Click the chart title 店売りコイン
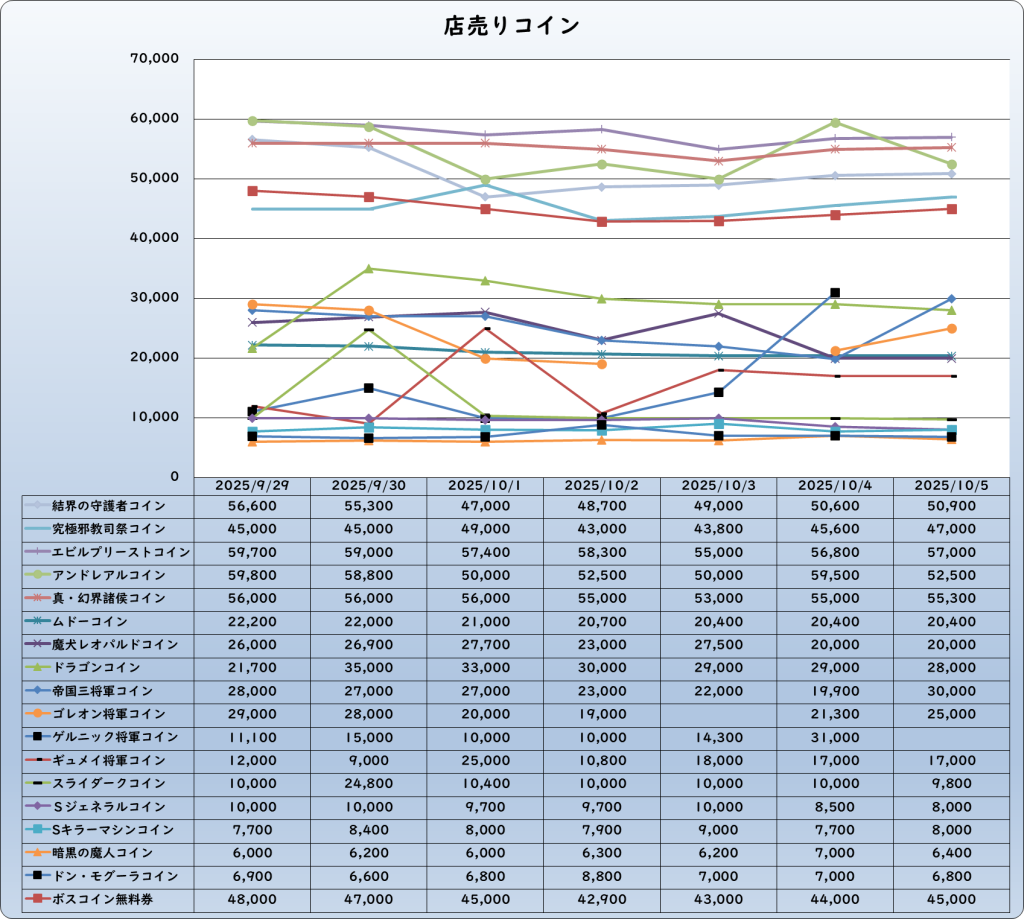The height and width of the screenshot is (919, 1024). pos(511,26)
